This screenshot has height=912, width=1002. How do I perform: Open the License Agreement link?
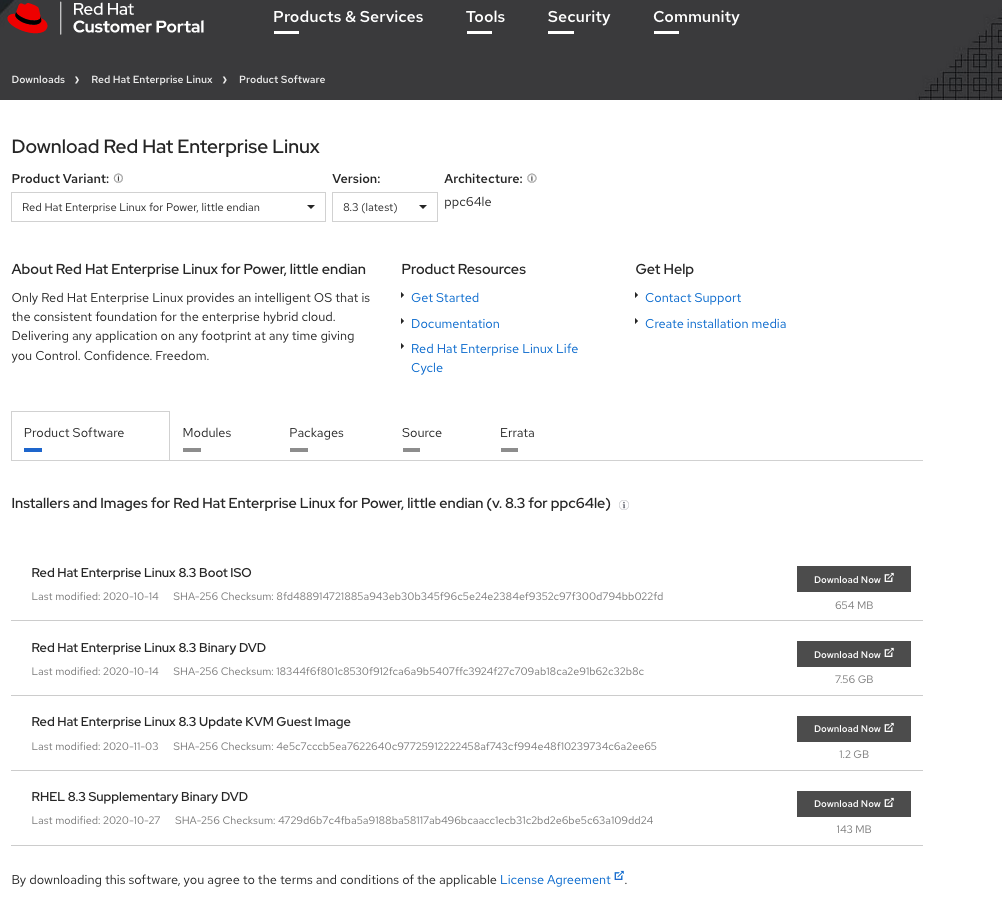(x=555, y=880)
